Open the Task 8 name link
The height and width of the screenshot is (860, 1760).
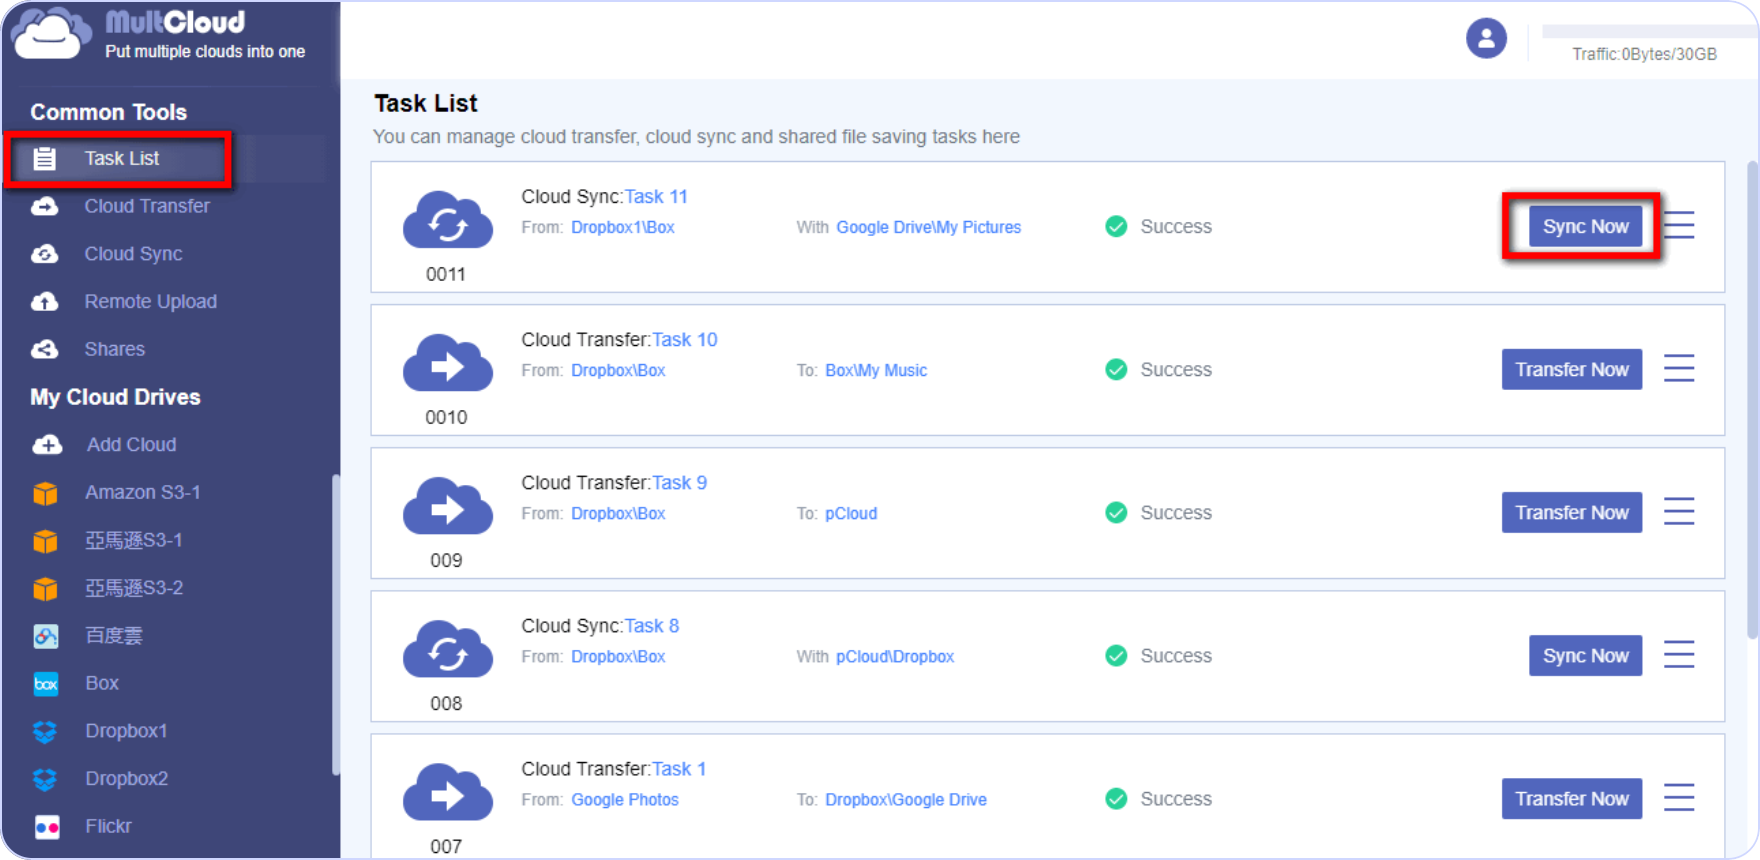tap(652, 626)
